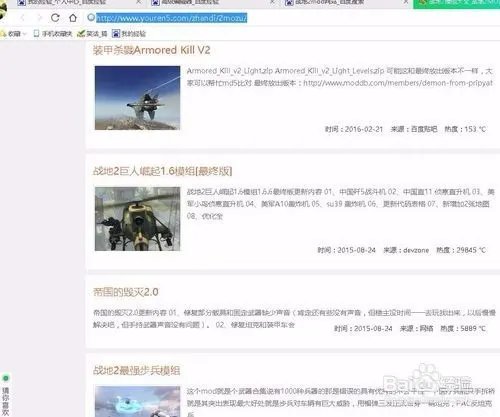Open the 战地2最强步兵模组 title link
The height and width of the screenshot is (417, 500).
(x=137, y=370)
